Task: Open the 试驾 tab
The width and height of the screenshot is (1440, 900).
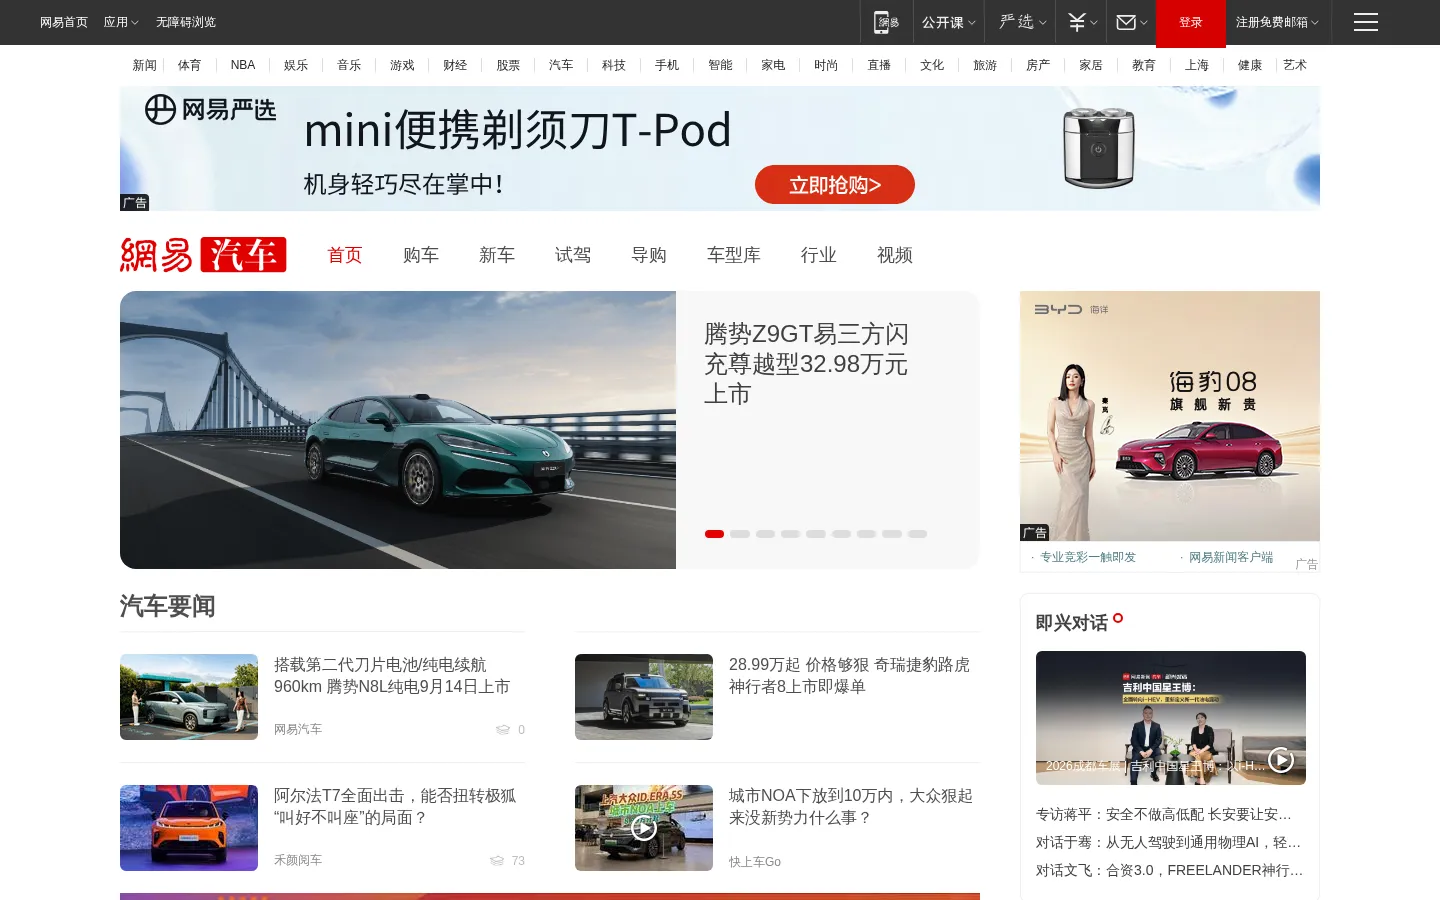Action: [x=573, y=255]
